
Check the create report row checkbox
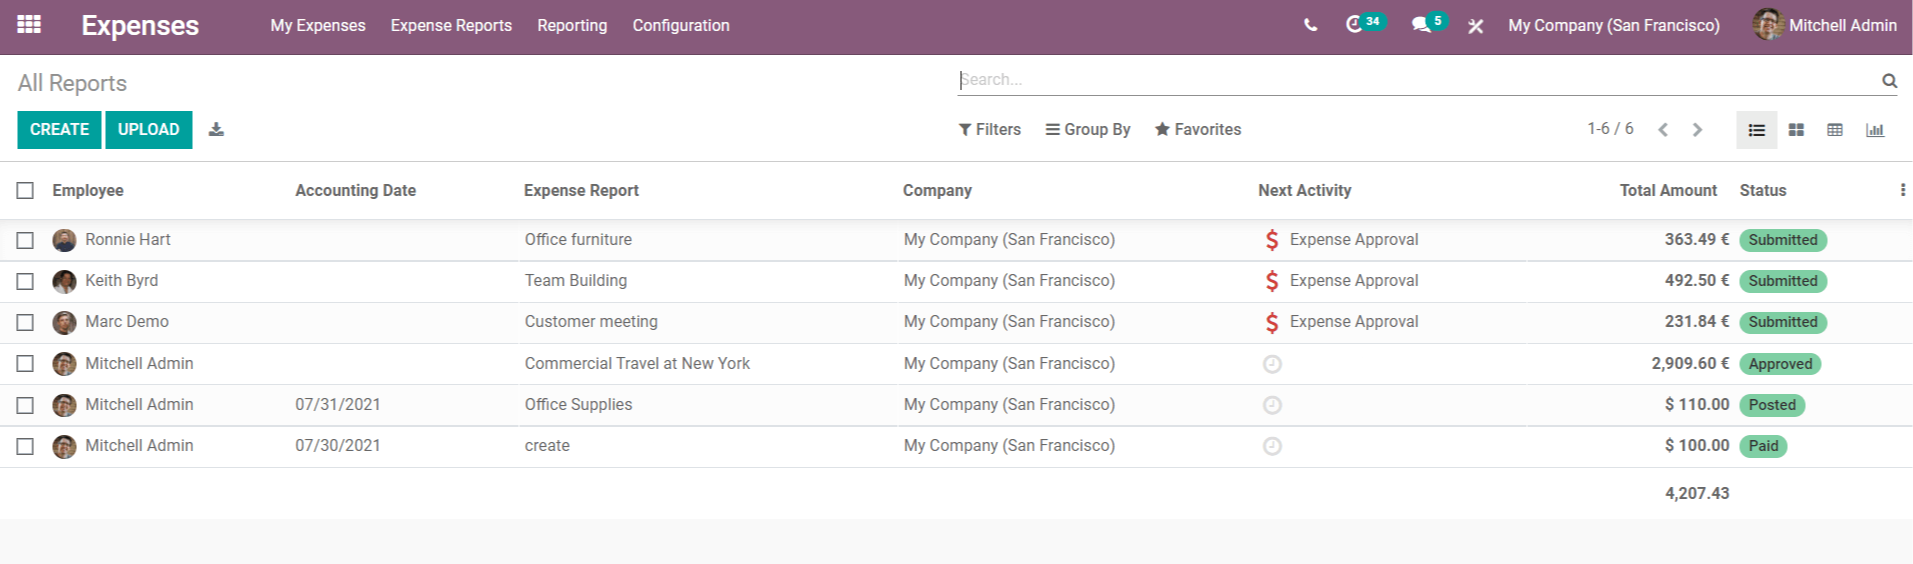point(25,446)
